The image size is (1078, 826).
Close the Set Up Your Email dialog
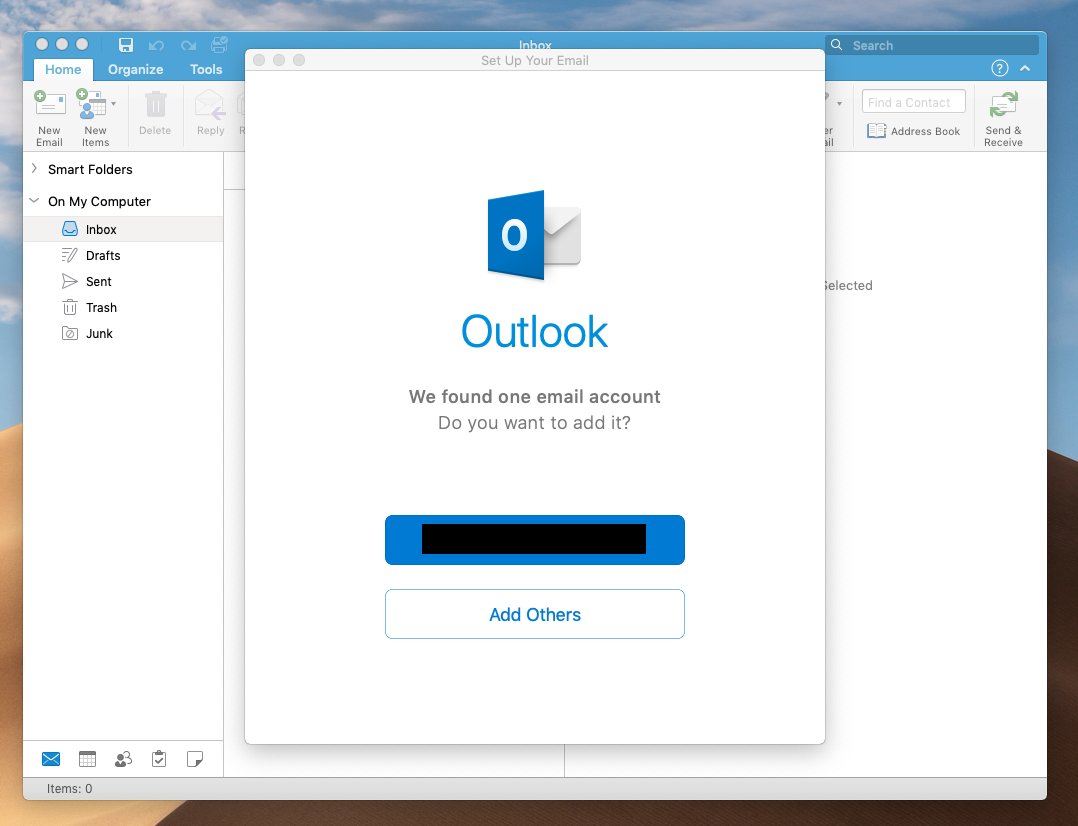(259, 61)
